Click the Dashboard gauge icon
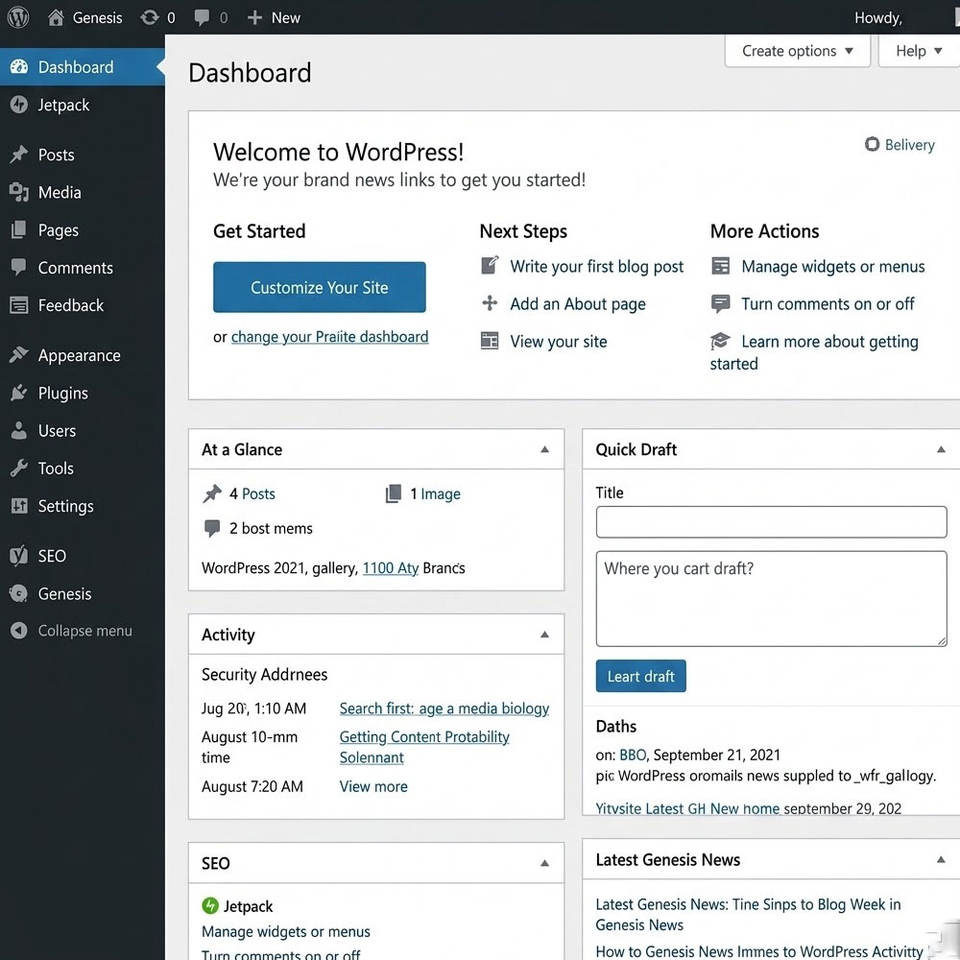Screen dimensions: 960x960 (x=19, y=67)
